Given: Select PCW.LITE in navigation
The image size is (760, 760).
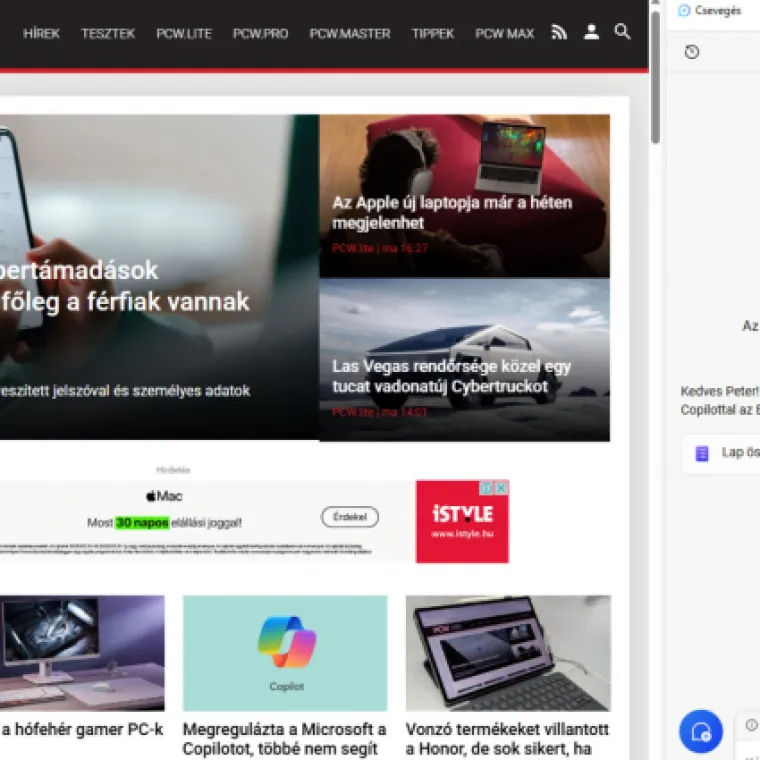Looking at the screenshot, I should (184, 33).
